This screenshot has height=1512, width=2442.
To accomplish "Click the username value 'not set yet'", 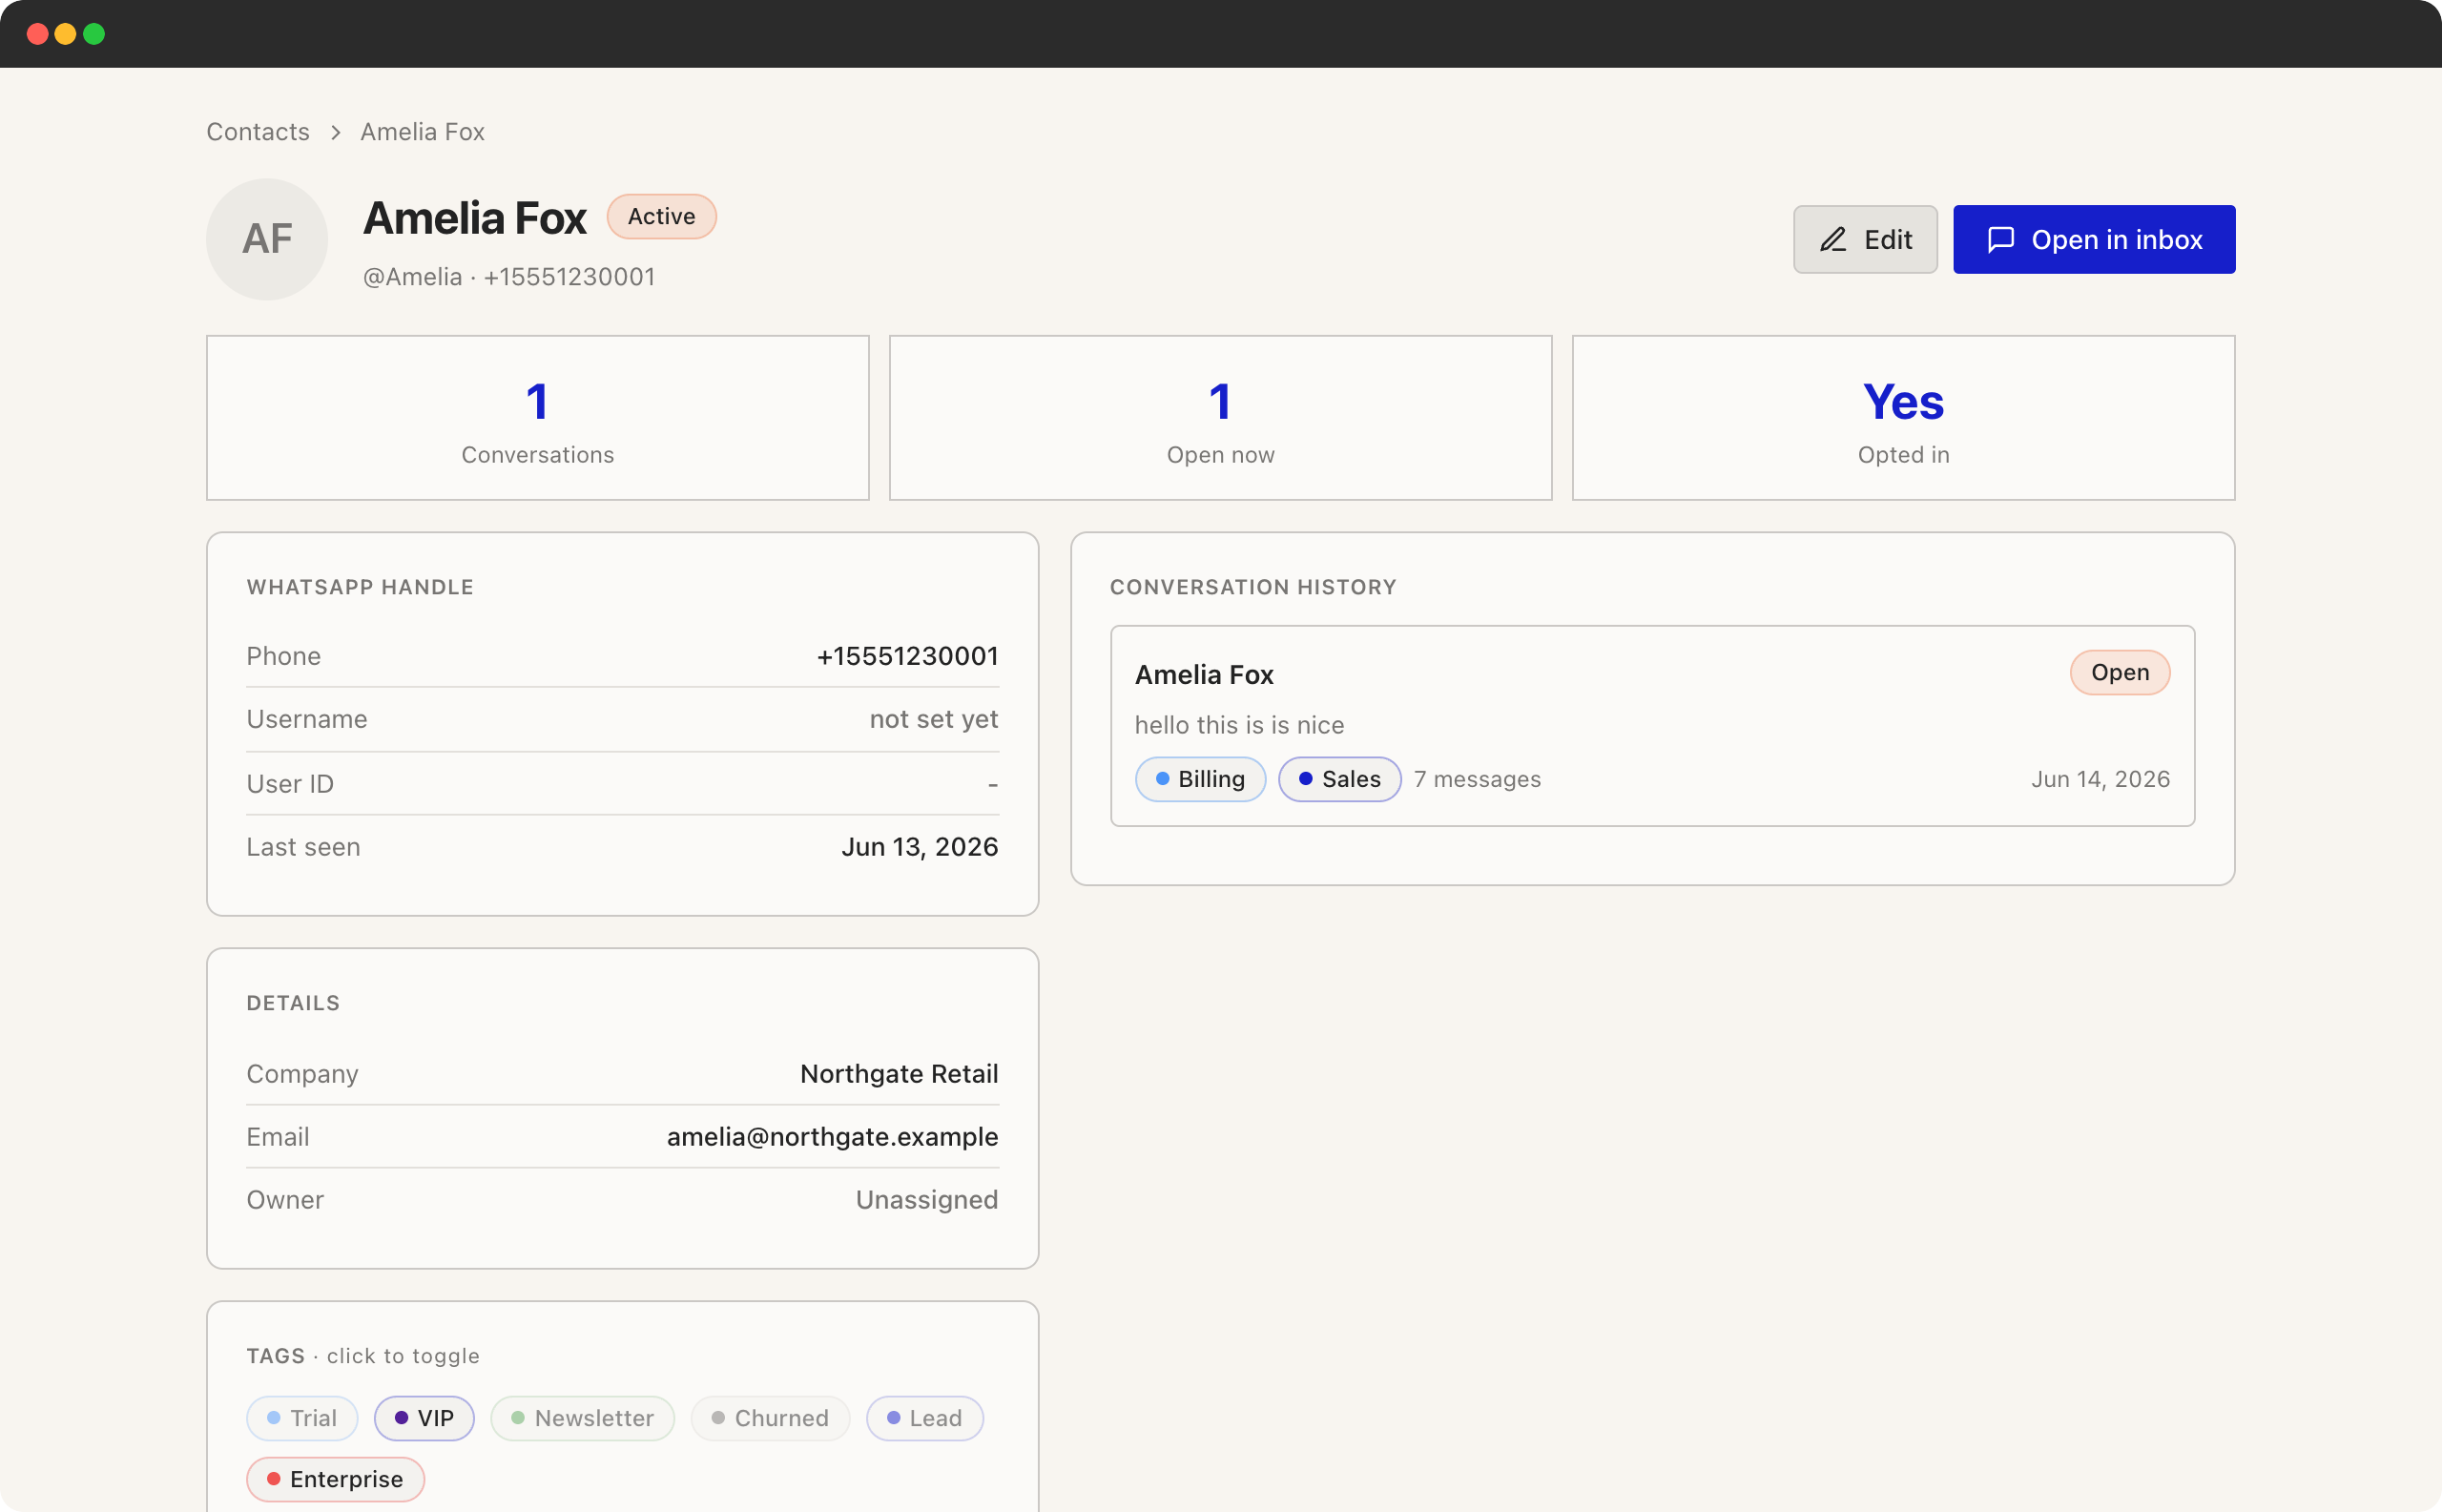I will click(933, 719).
